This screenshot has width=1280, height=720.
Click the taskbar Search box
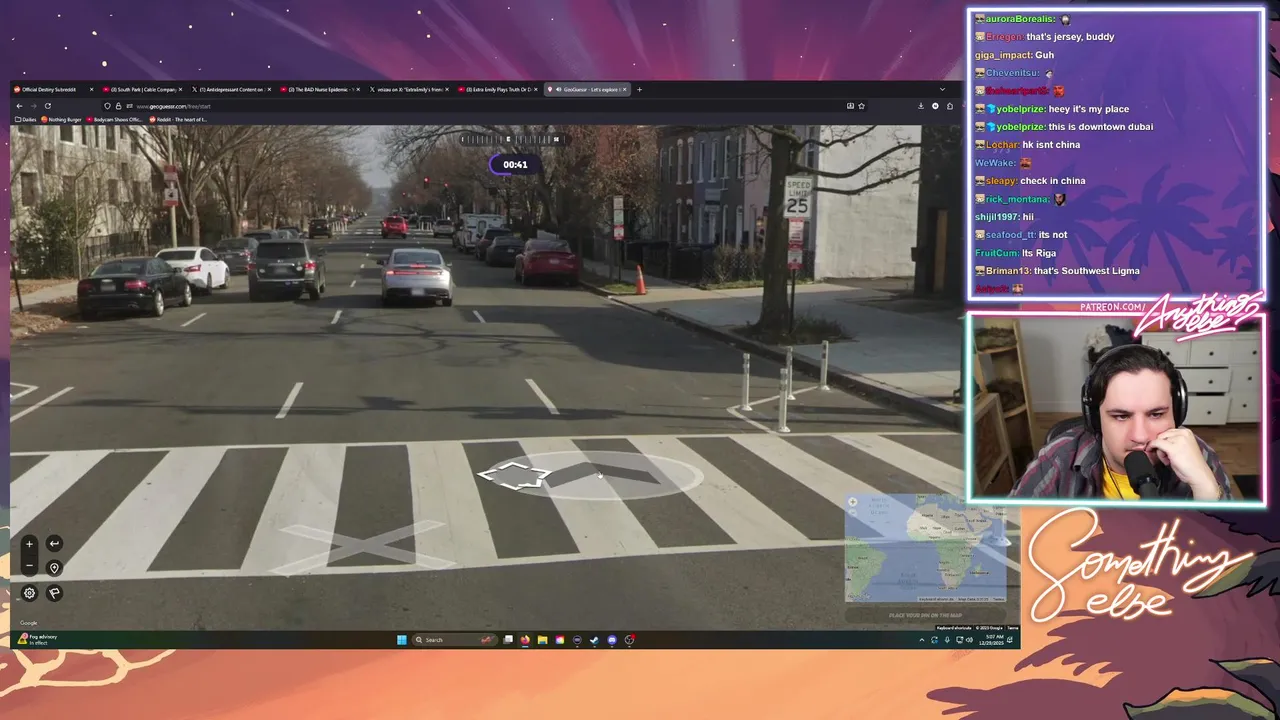[x=456, y=640]
